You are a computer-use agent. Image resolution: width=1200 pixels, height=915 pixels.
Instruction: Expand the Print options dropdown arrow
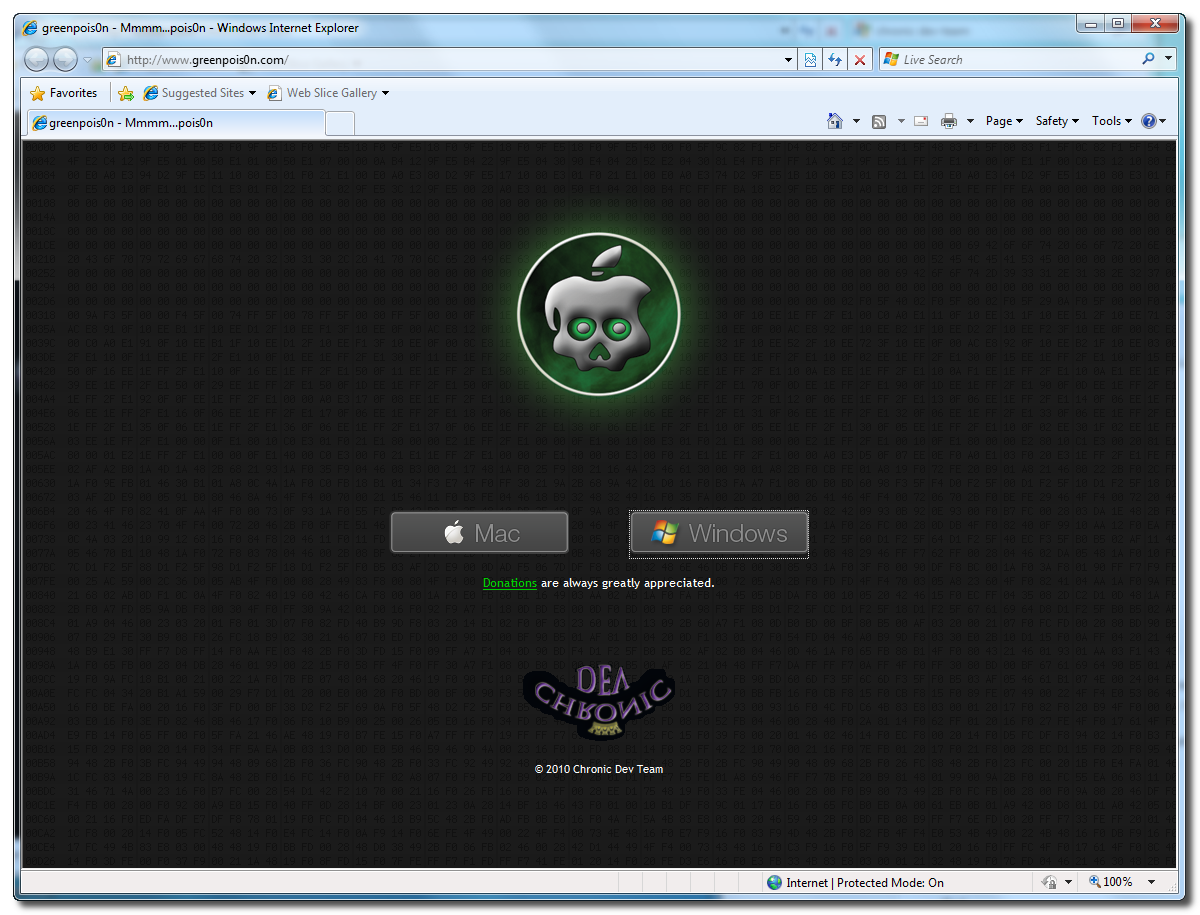970,122
